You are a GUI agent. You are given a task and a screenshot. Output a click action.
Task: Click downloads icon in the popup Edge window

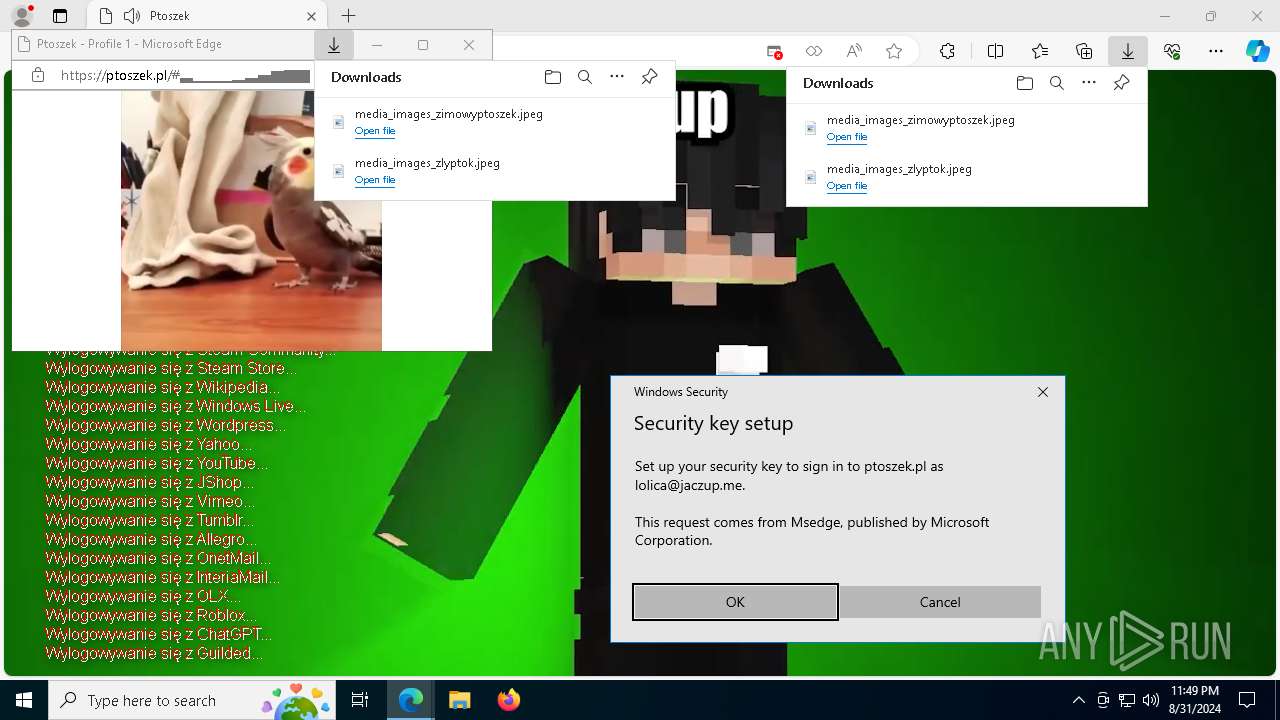[334, 45]
